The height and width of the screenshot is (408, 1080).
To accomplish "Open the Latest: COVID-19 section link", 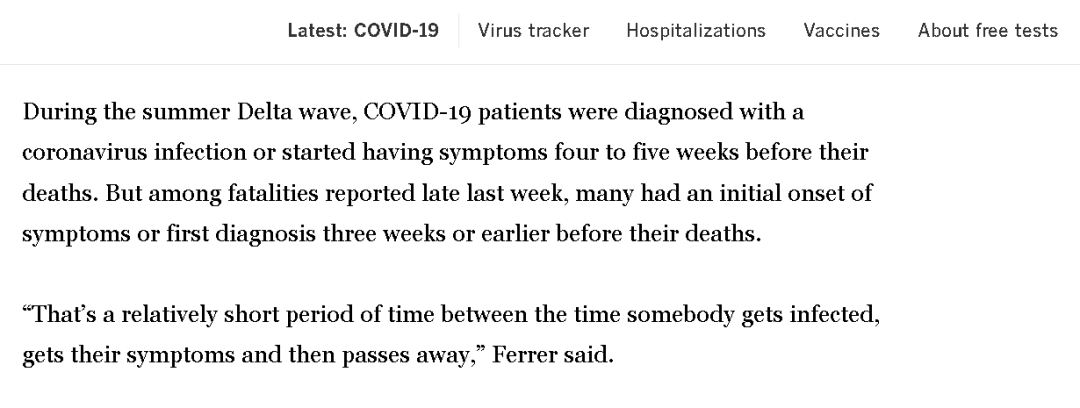I will pos(363,31).
